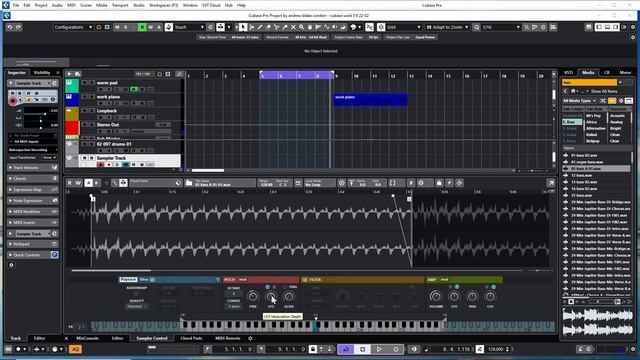The height and width of the screenshot is (360, 640).
Task: Toggle global Mute M button in toolbar
Action: [x=117, y=27]
